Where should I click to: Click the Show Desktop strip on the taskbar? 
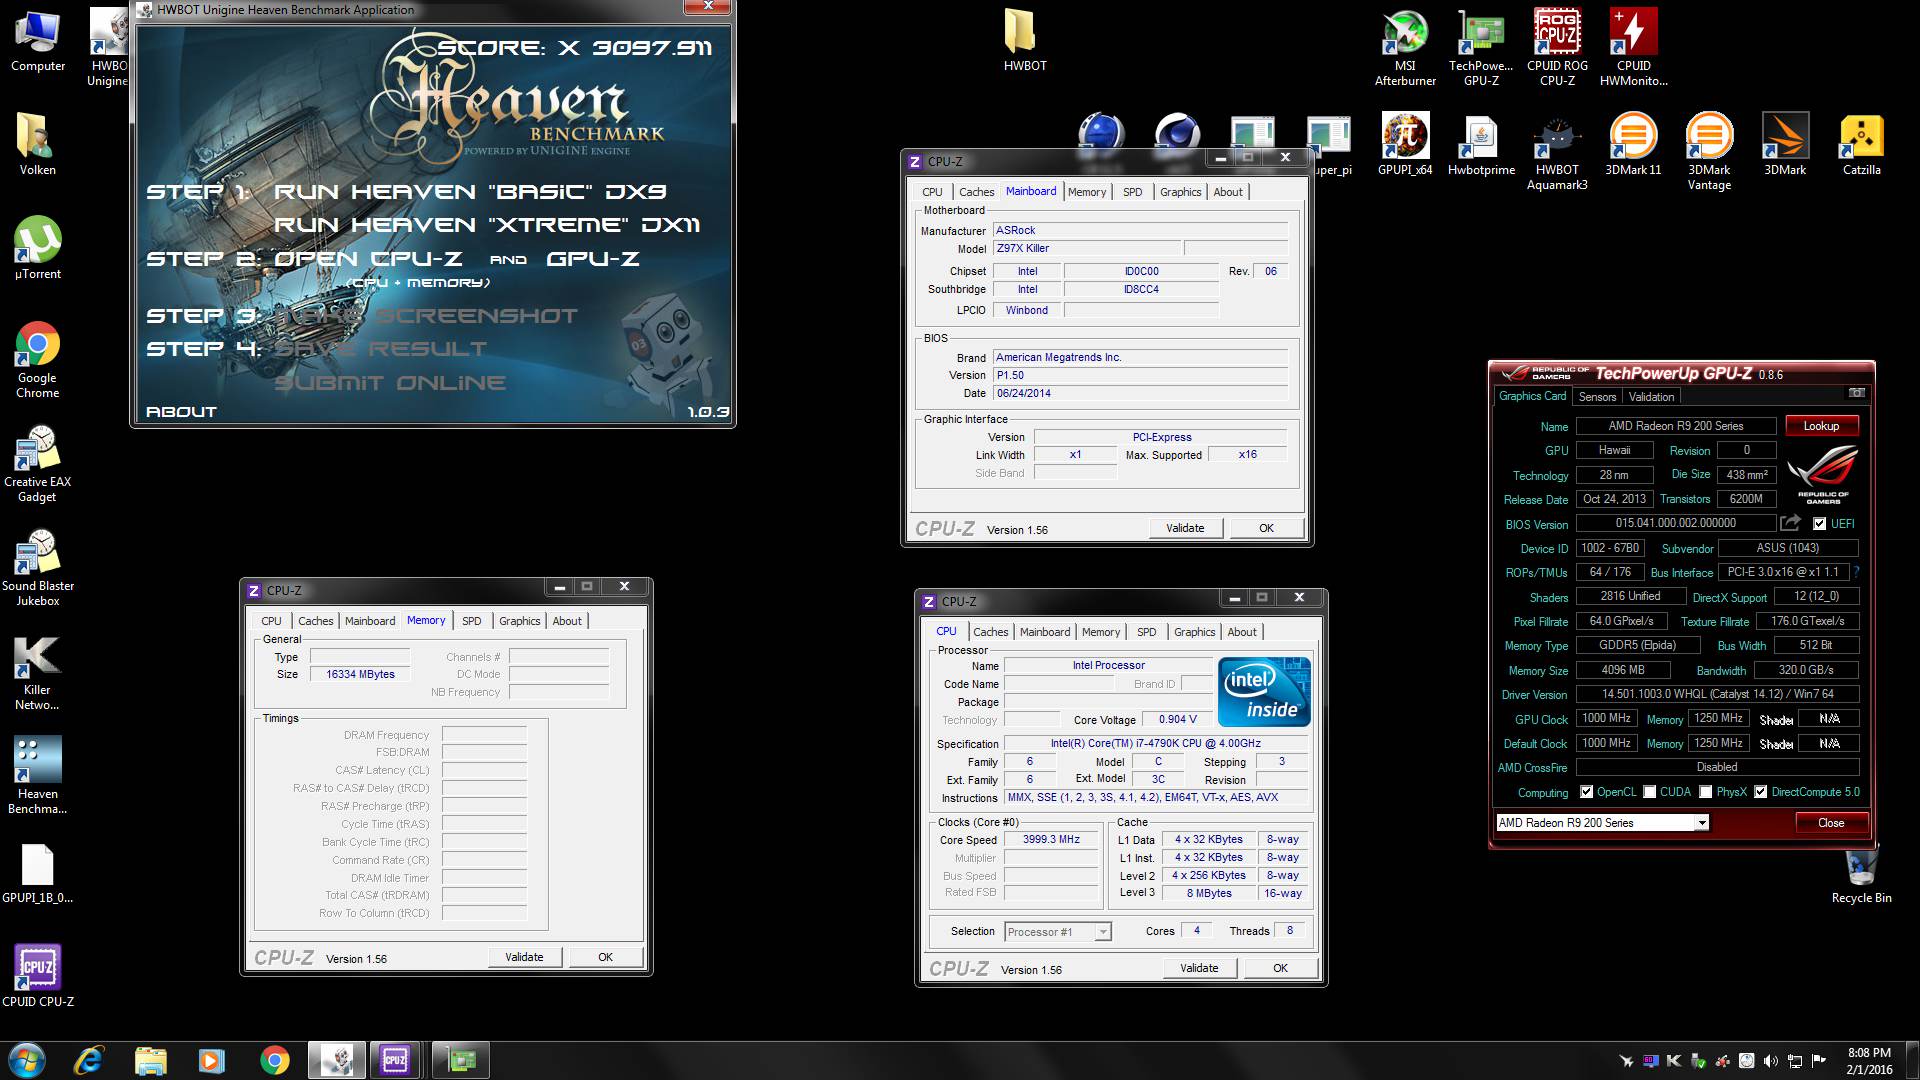1913,1060
